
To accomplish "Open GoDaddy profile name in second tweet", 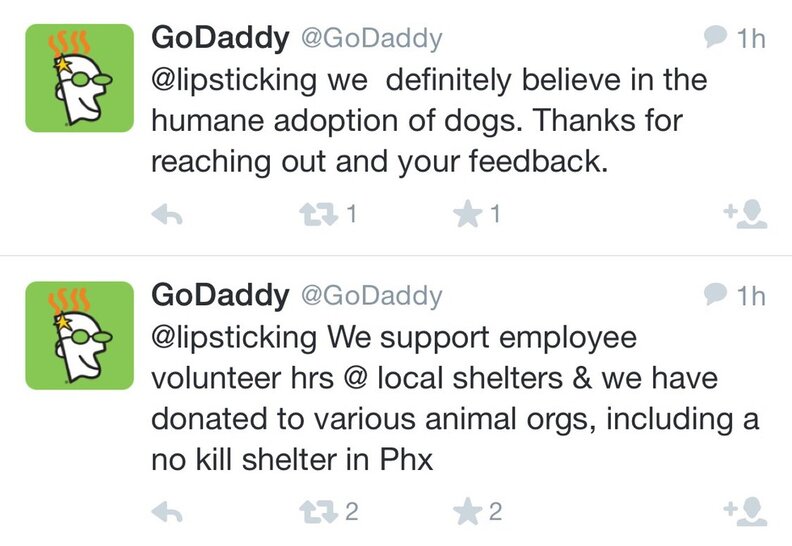I will click(218, 296).
